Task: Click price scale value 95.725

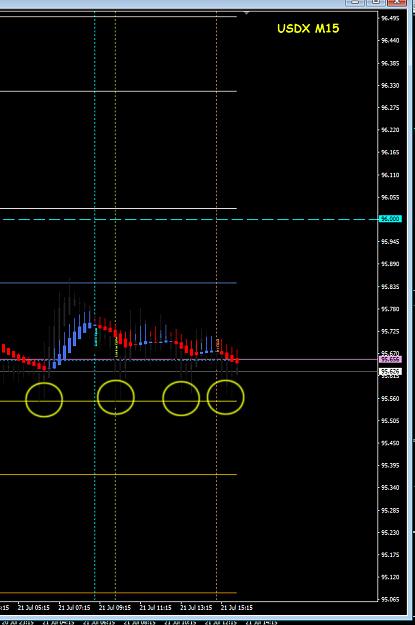Action: (x=390, y=332)
